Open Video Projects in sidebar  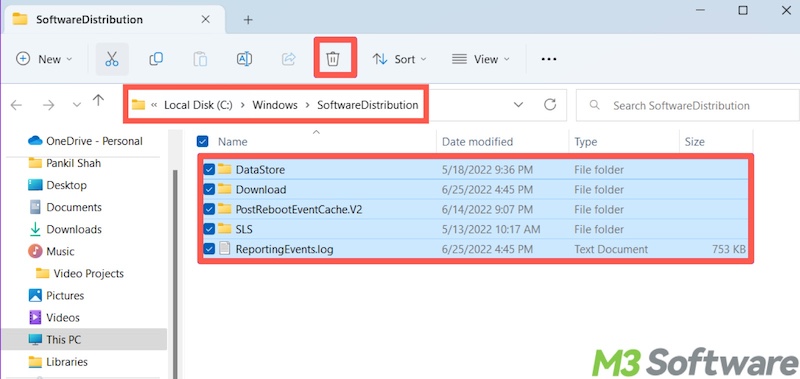point(80,273)
